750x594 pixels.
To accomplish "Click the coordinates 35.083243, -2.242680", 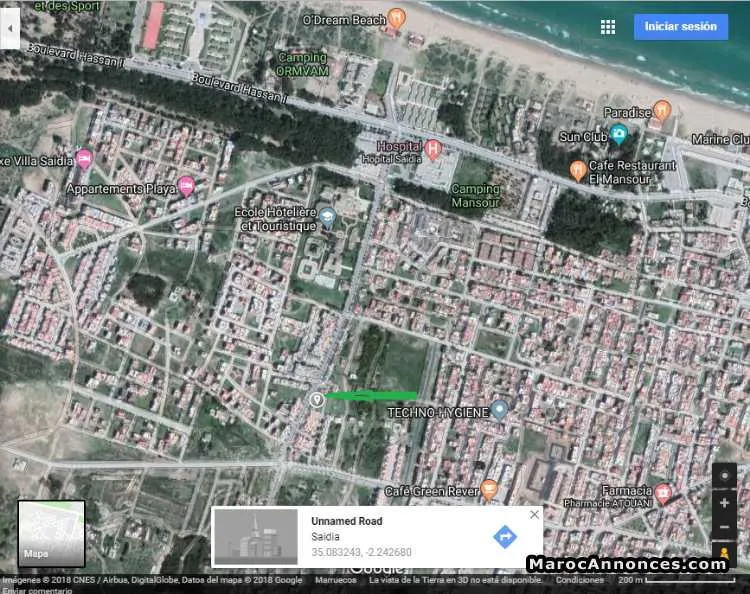I will coord(361,552).
